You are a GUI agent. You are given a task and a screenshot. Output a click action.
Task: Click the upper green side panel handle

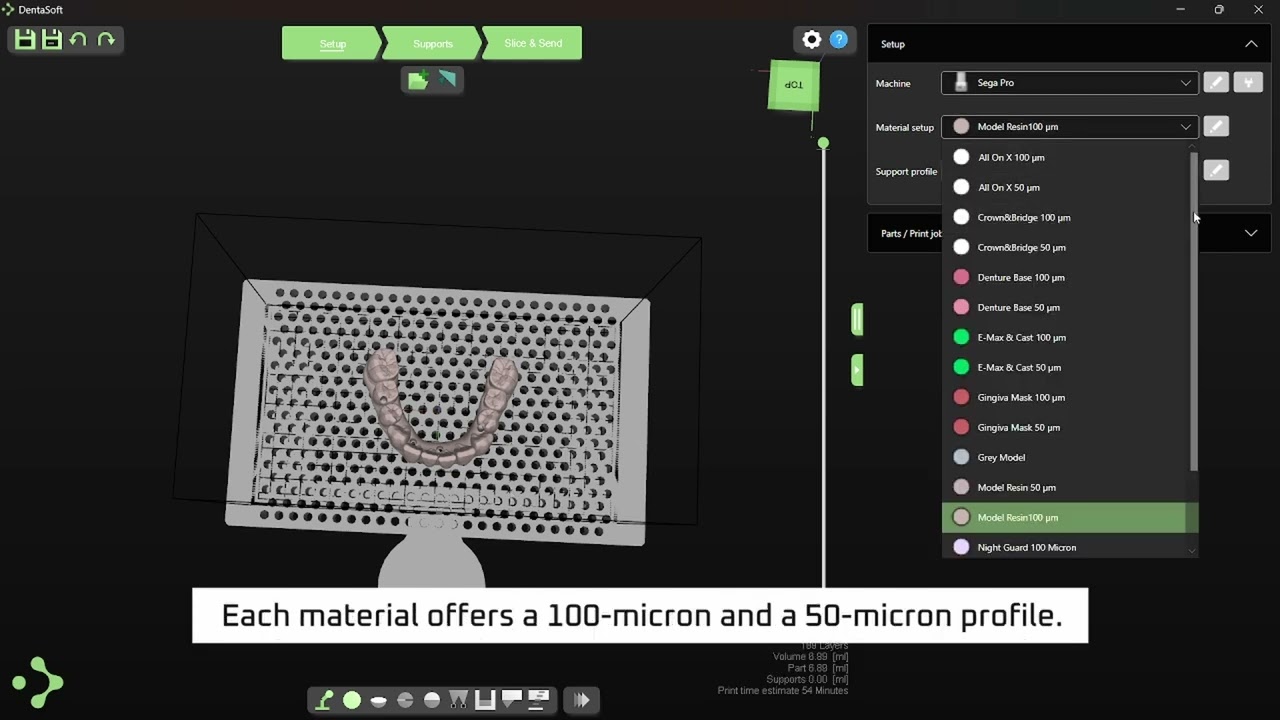pyautogui.click(x=857, y=320)
